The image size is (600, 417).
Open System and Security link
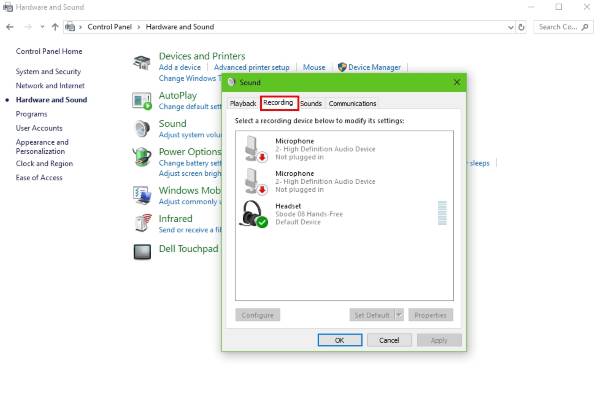click(48, 72)
